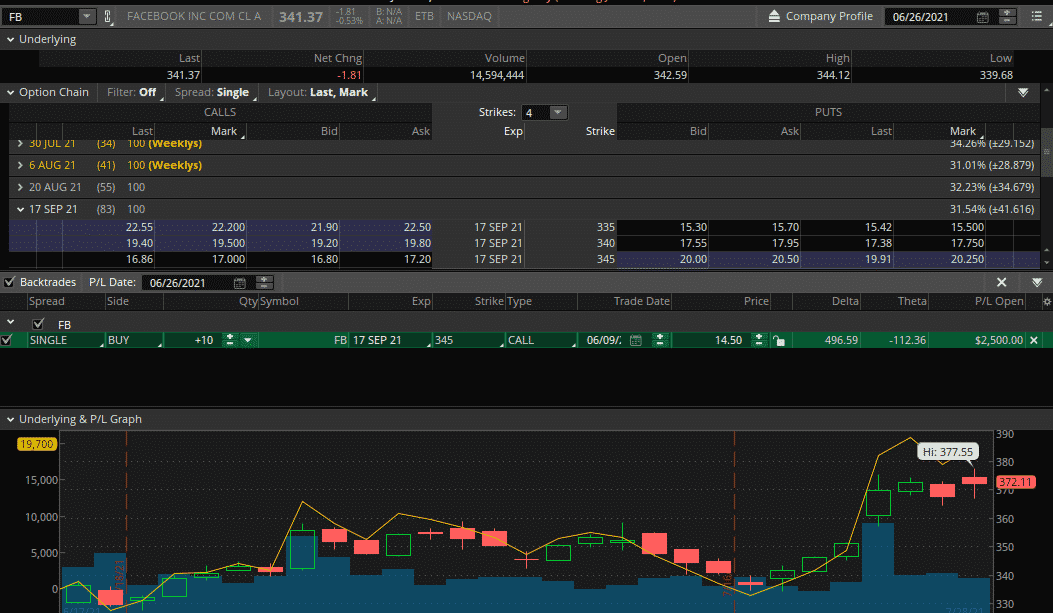Click the Company Profile button
1053x613 pixels.
[x=830, y=15]
